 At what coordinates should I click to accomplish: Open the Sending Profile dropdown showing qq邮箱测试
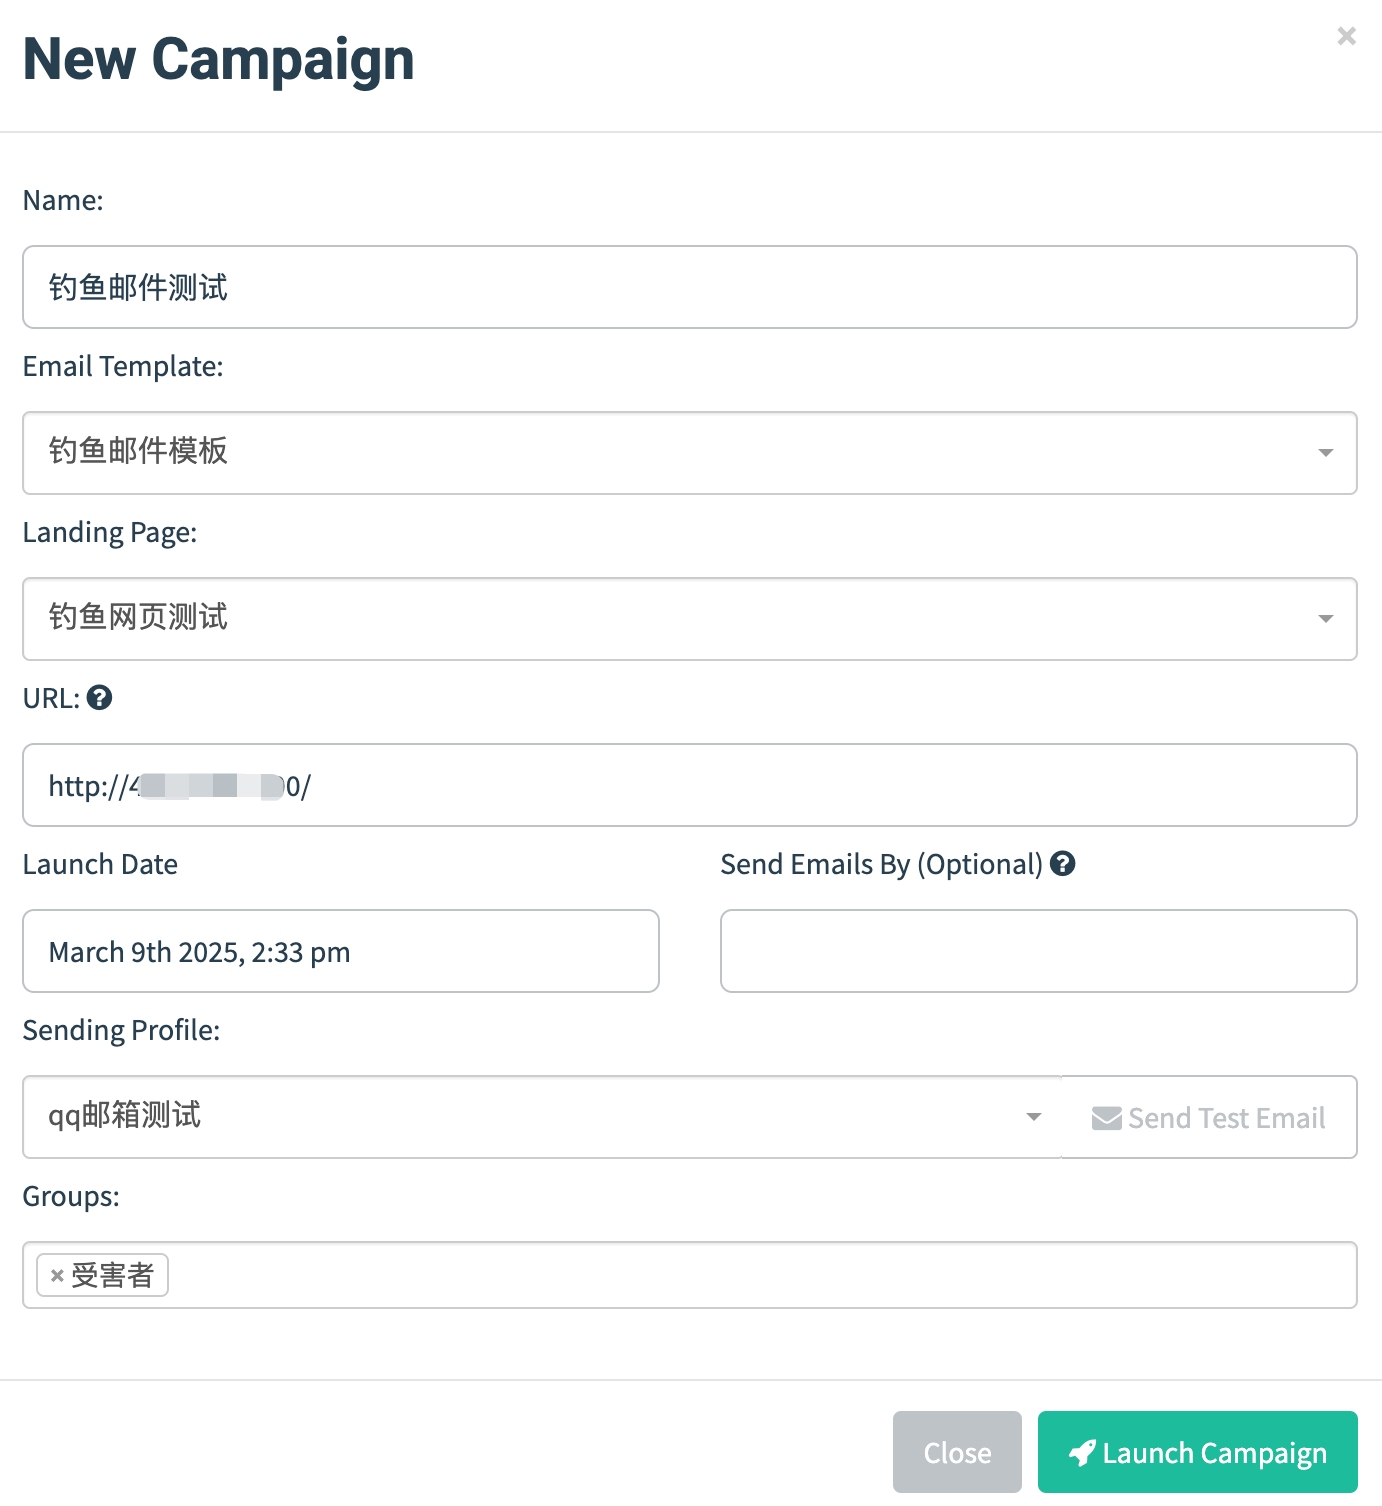point(542,1117)
